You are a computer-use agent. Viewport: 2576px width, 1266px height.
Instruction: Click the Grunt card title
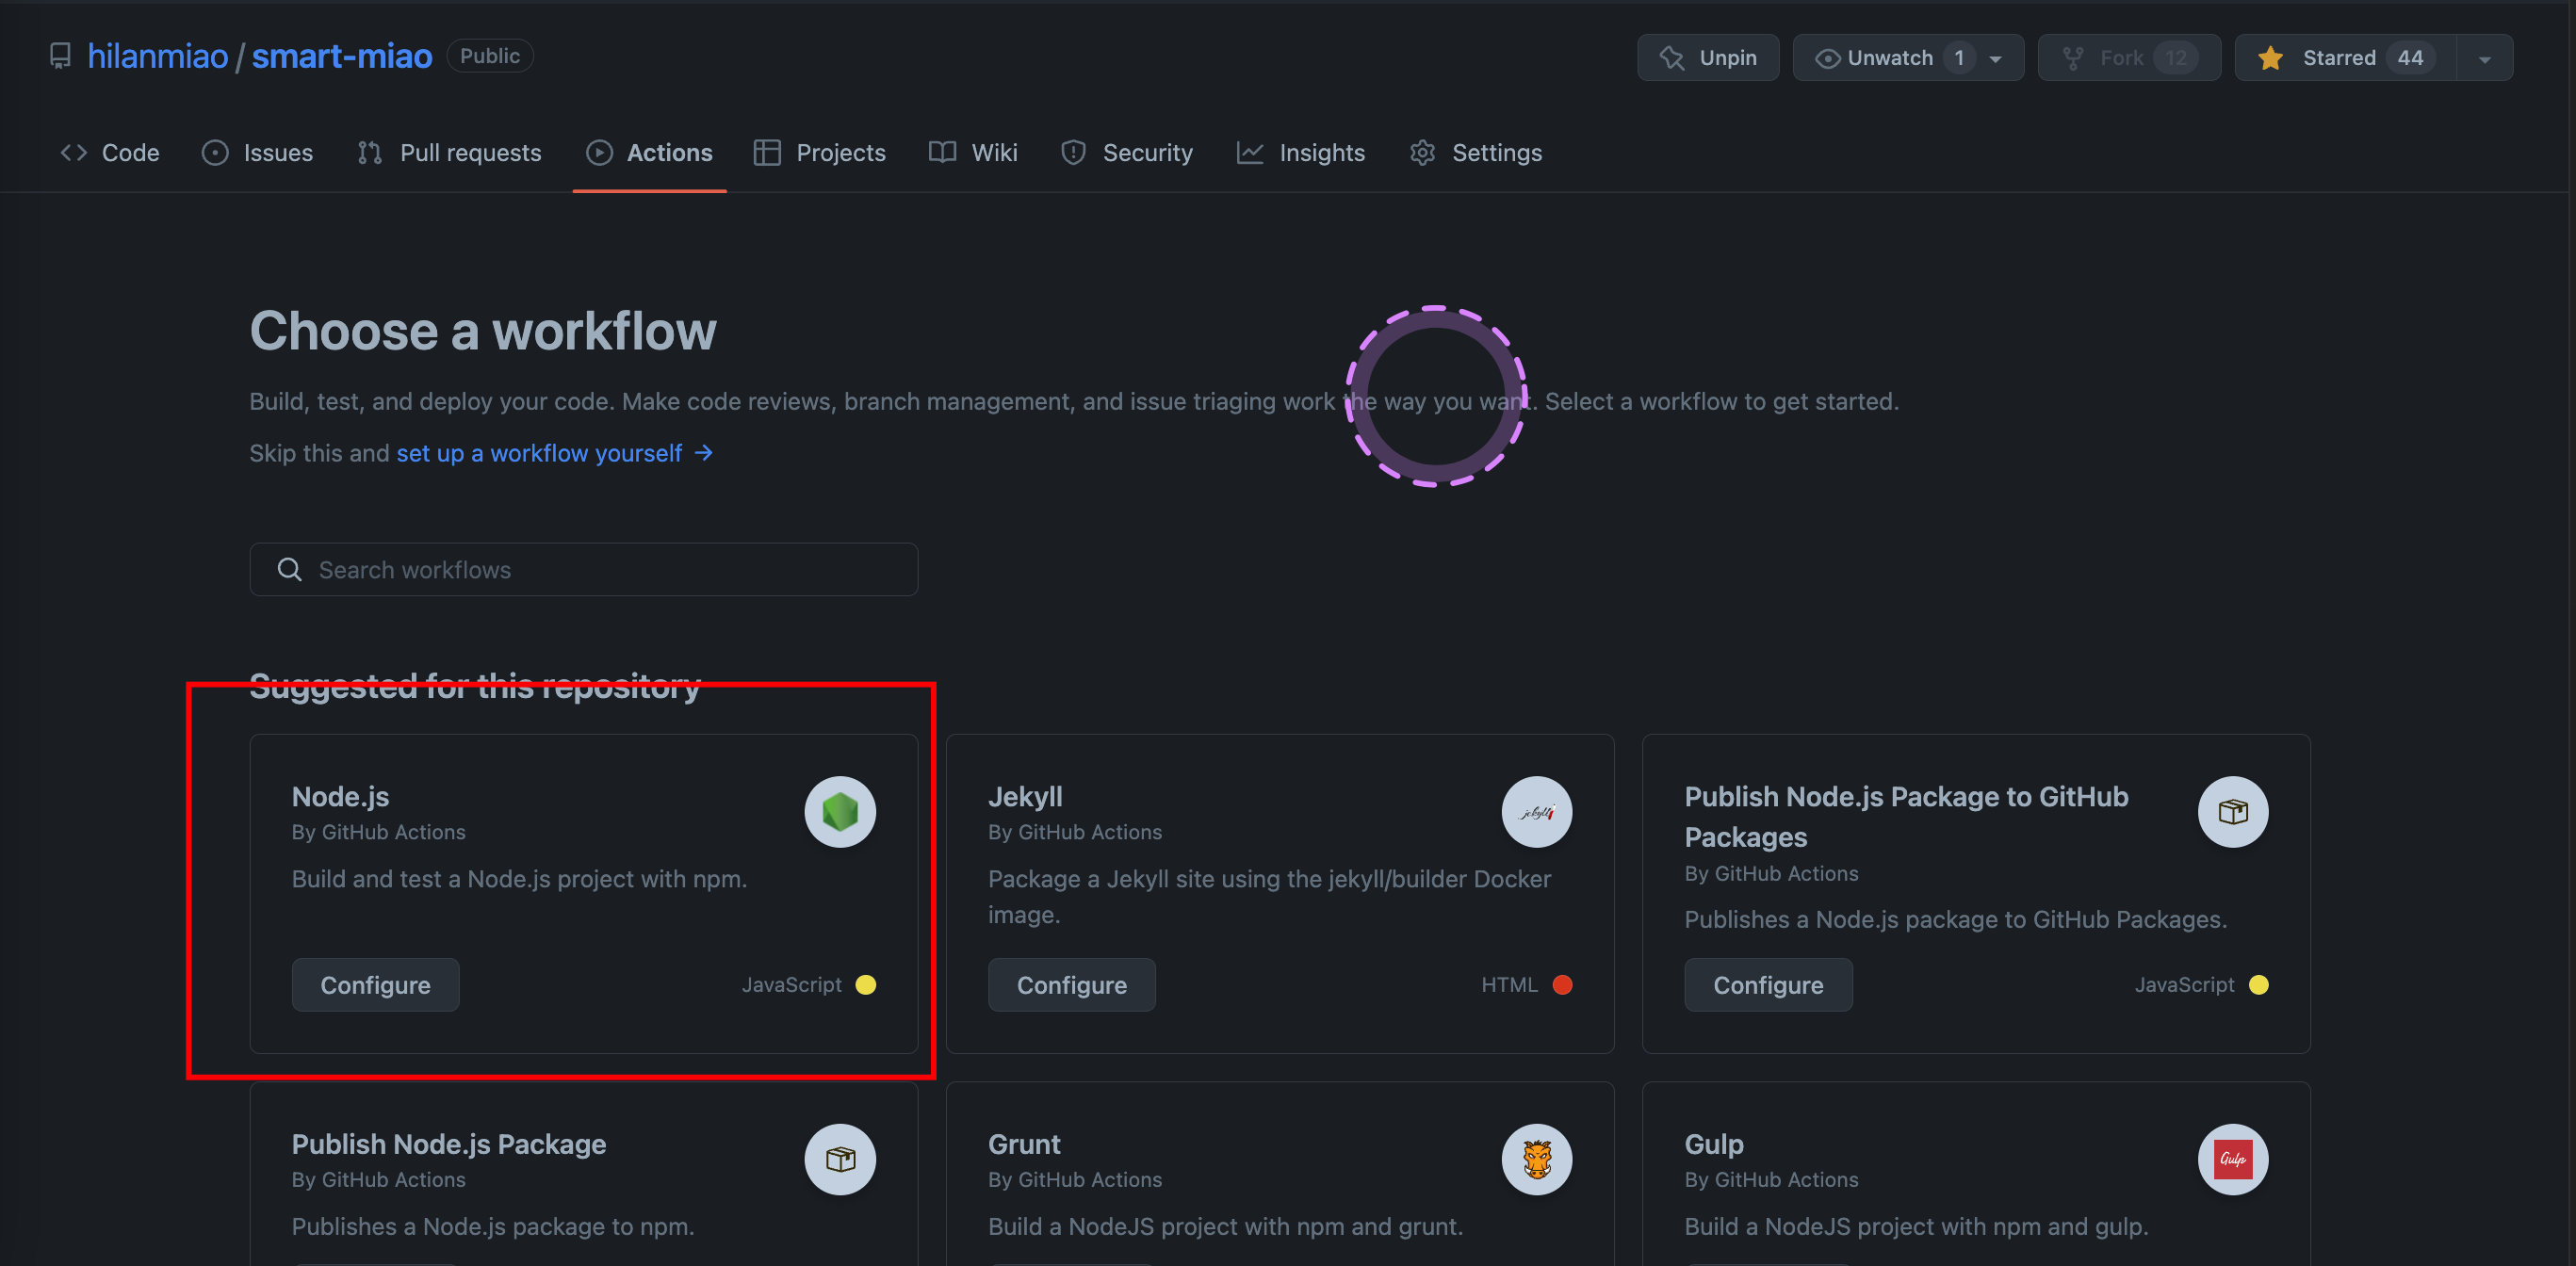pos(1024,1144)
